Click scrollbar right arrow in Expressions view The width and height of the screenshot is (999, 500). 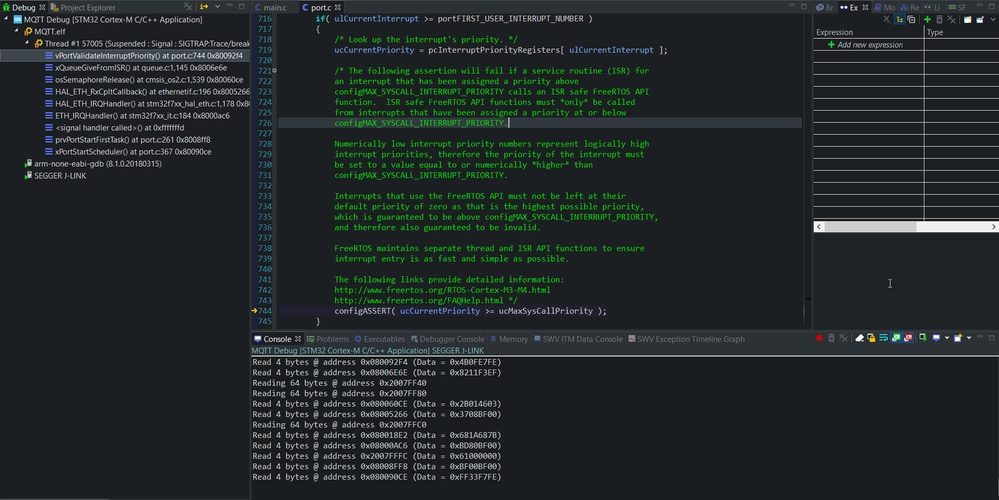pos(993,226)
